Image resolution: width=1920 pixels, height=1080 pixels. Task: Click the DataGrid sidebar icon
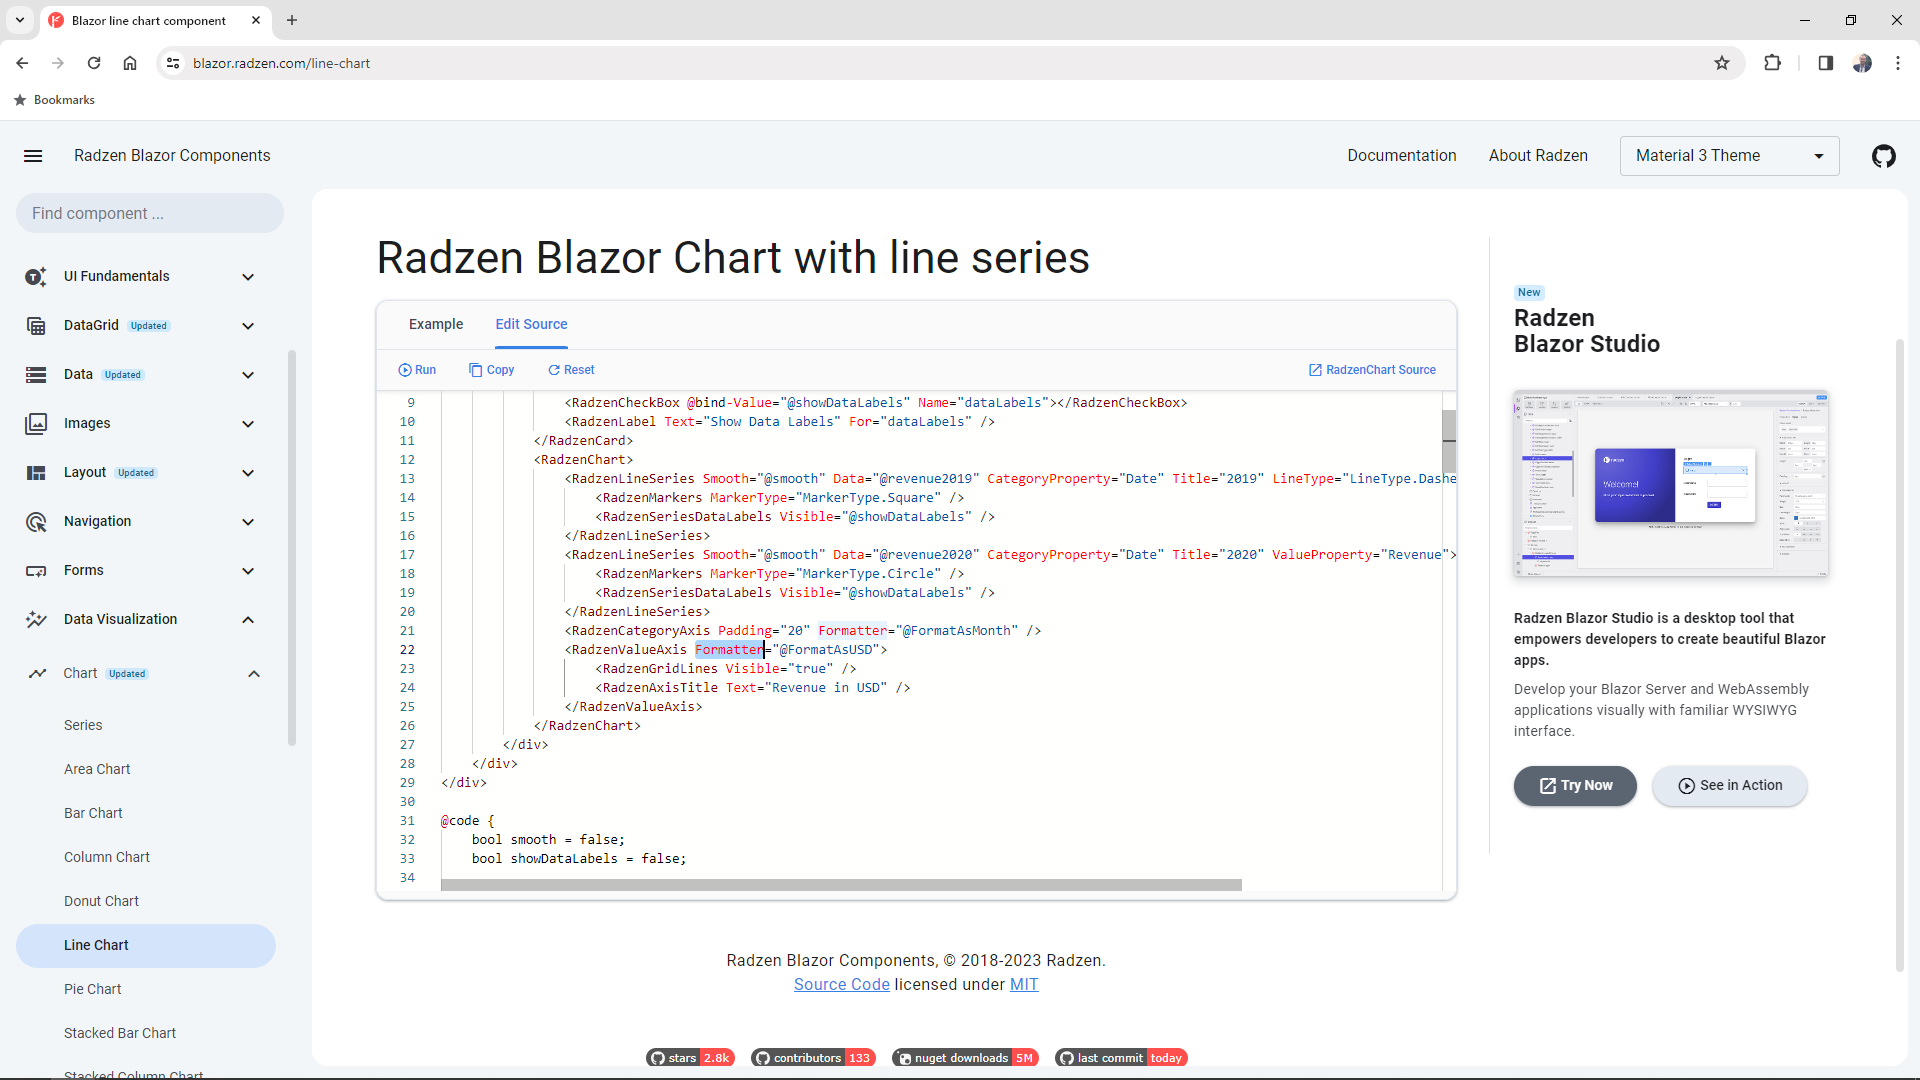coord(36,325)
